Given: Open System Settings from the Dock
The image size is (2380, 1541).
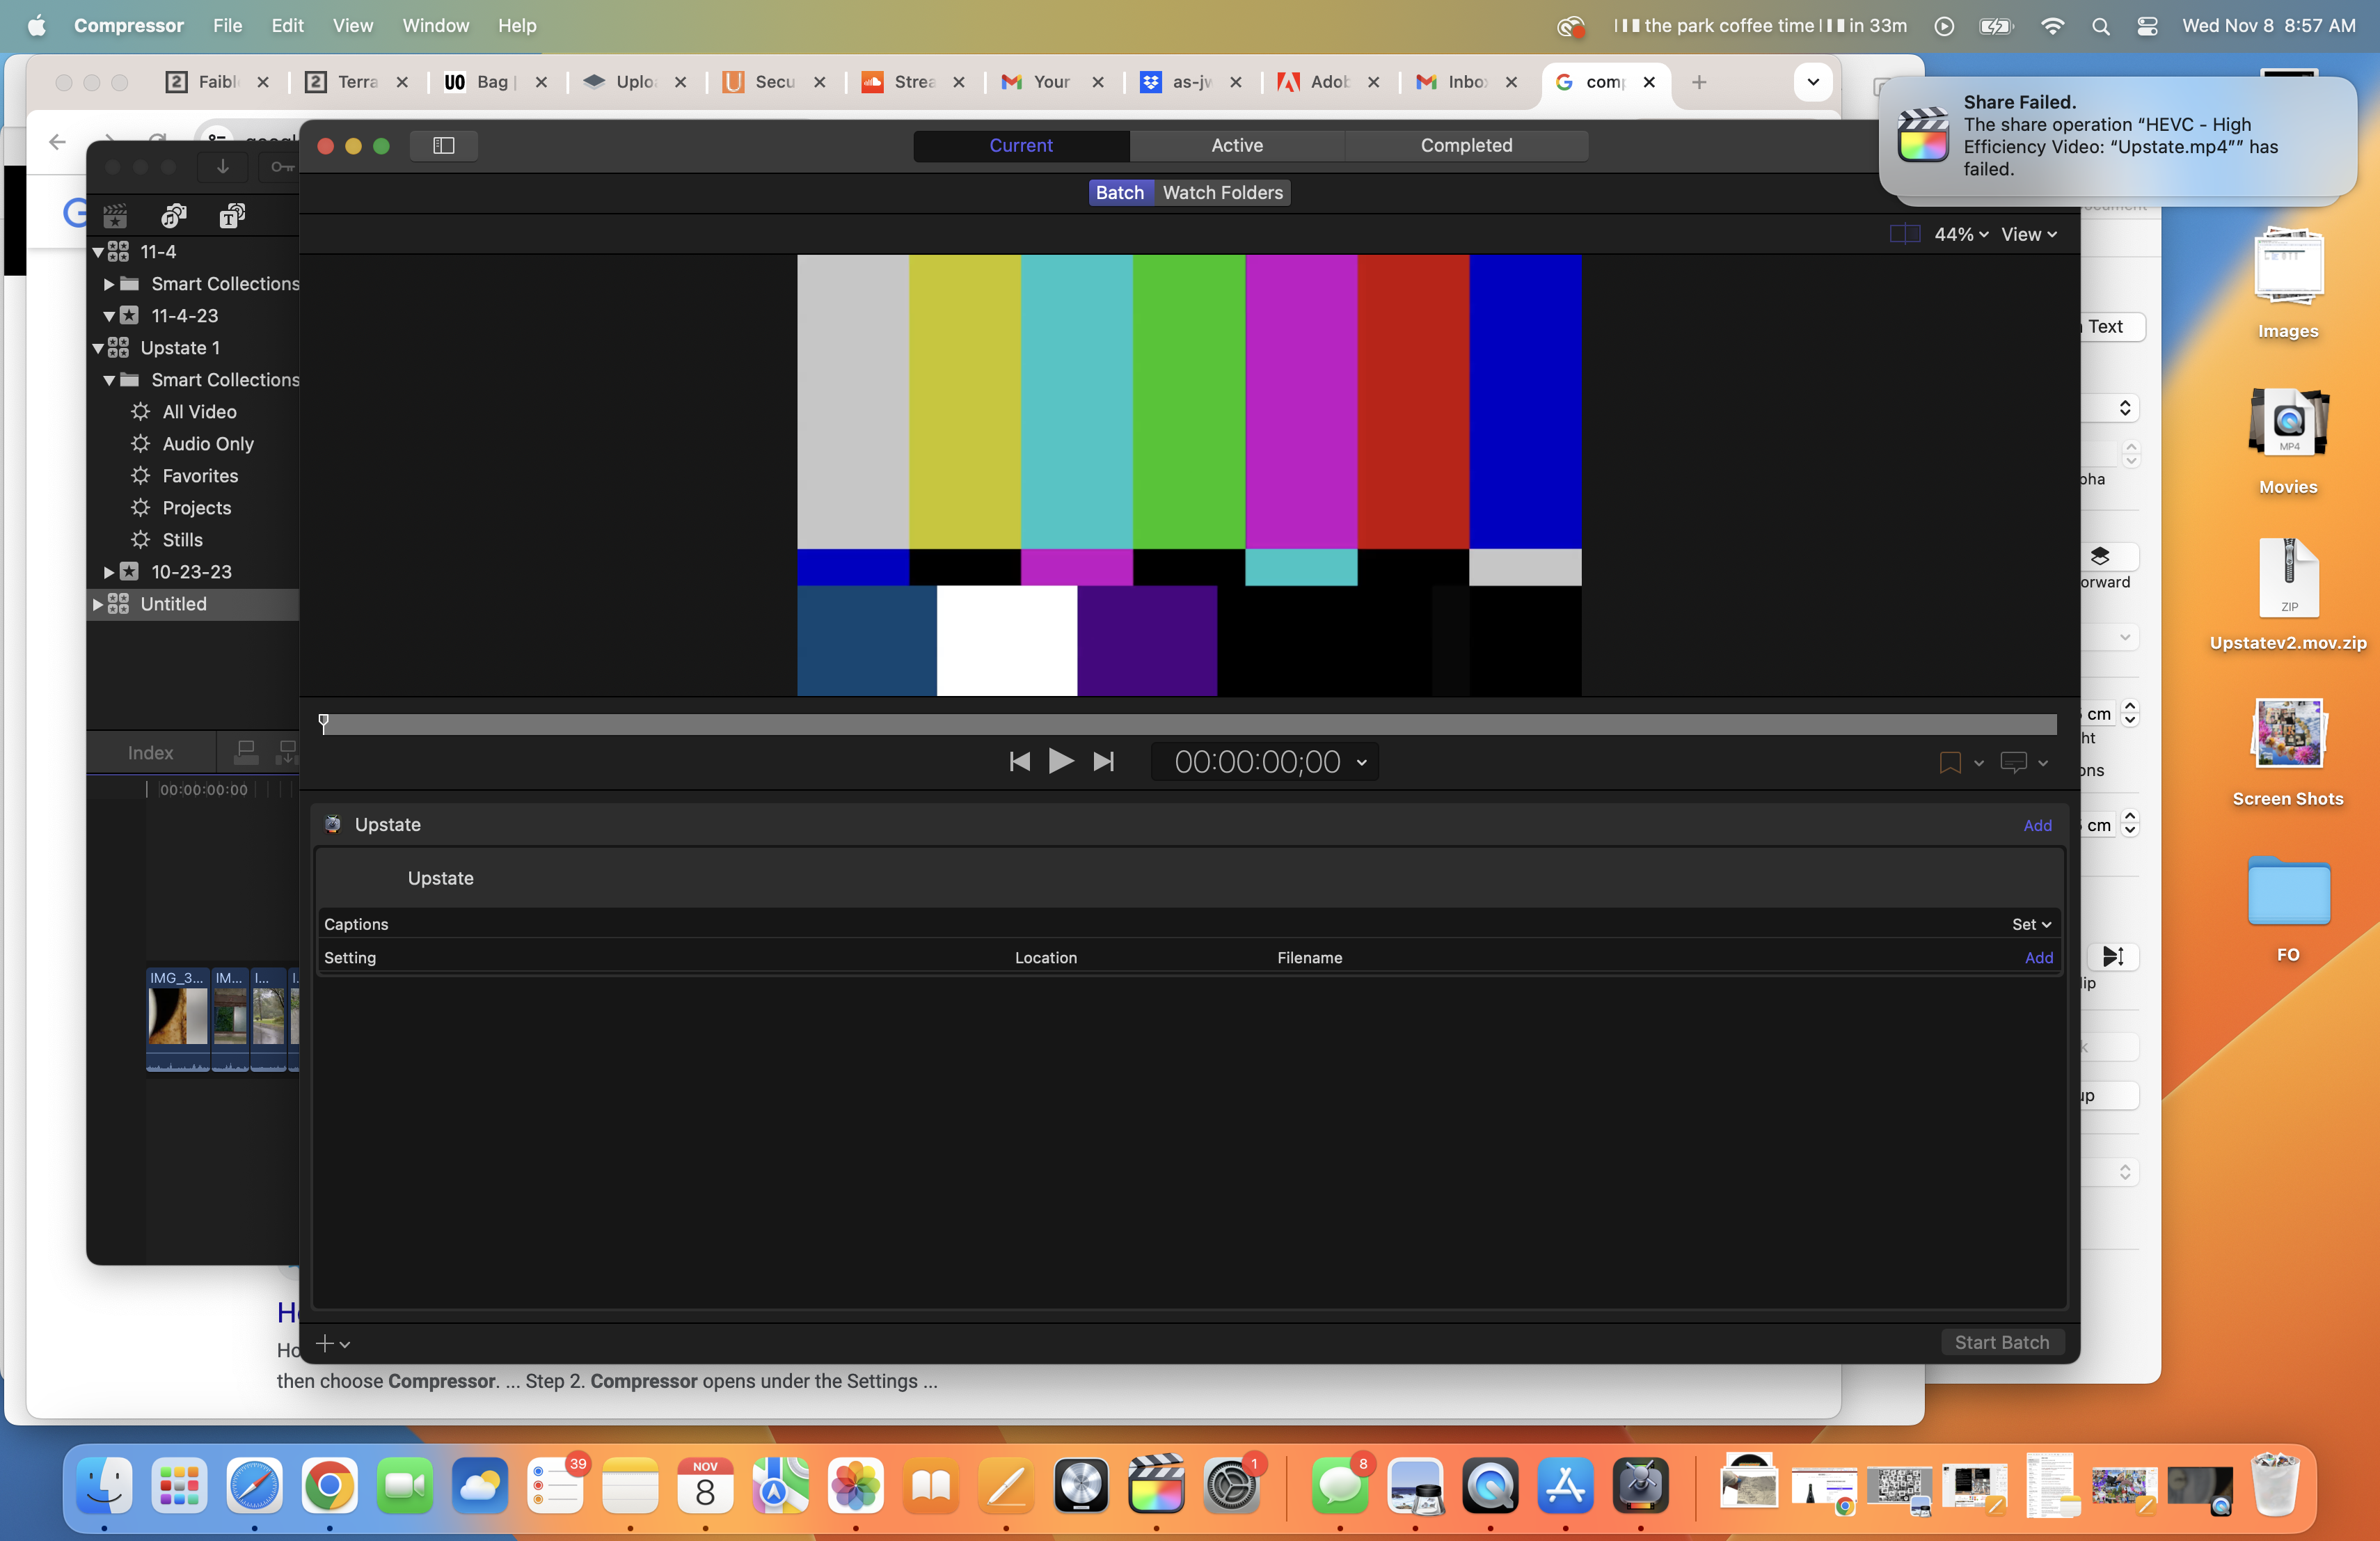Looking at the screenshot, I should click(x=1232, y=1484).
